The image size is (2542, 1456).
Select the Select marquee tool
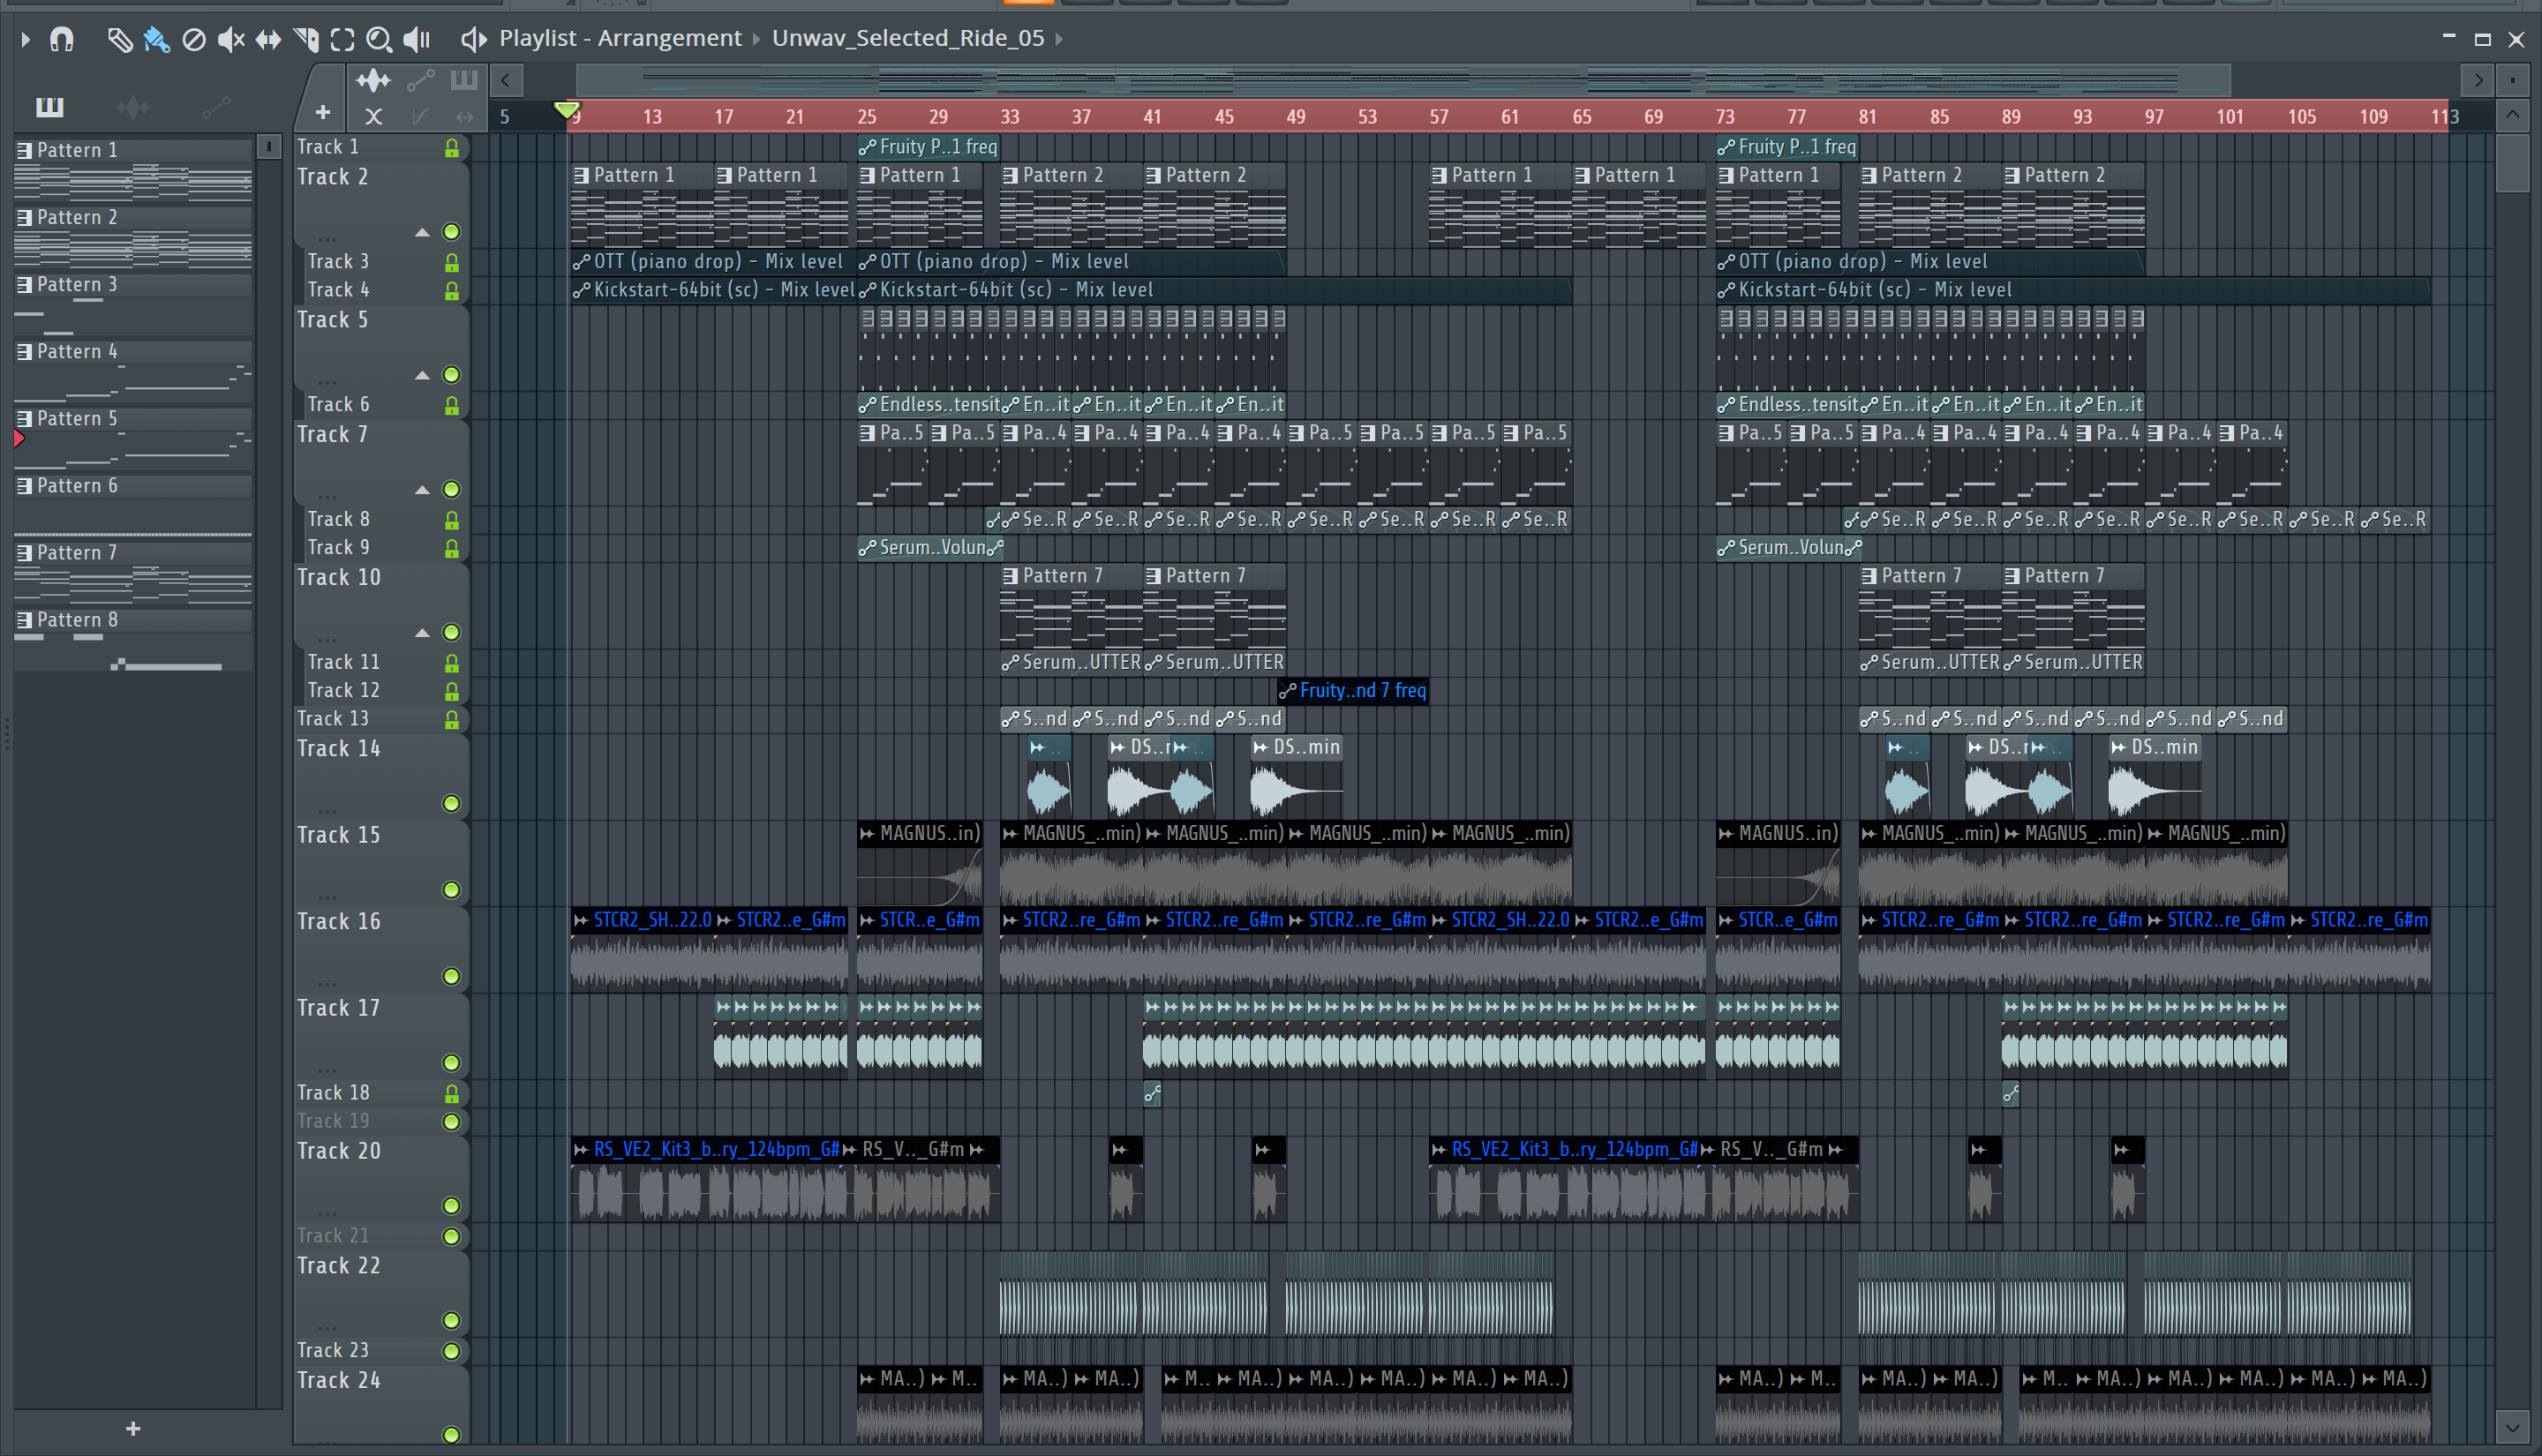pyautogui.click(x=342, y=39)
